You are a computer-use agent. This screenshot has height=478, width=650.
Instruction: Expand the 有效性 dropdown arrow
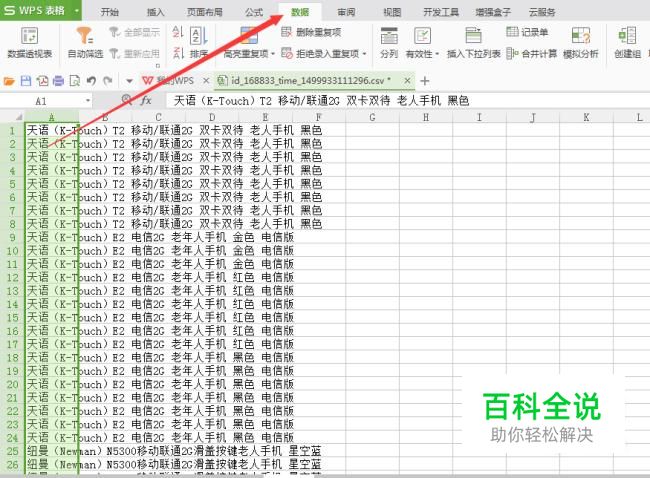(437, 54)
